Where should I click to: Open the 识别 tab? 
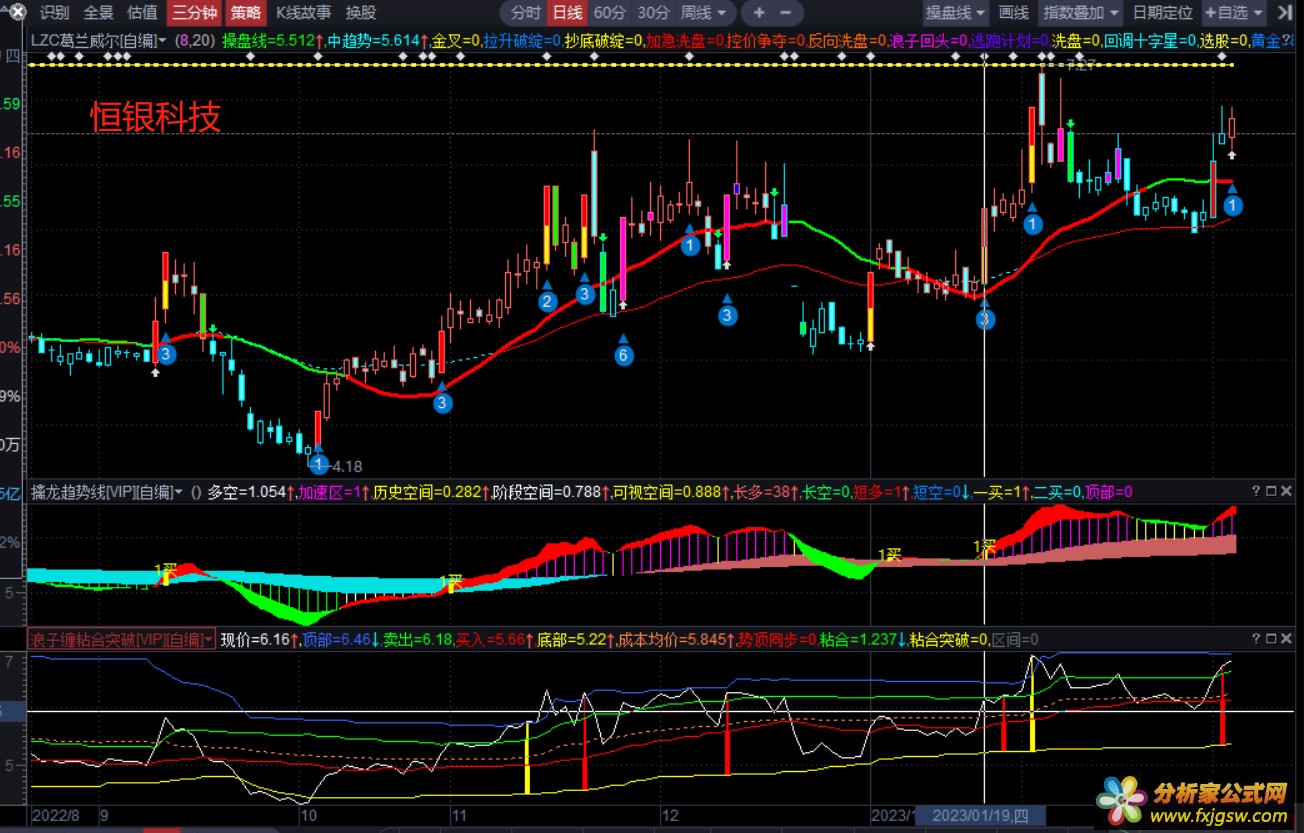[x=55, y=13]
